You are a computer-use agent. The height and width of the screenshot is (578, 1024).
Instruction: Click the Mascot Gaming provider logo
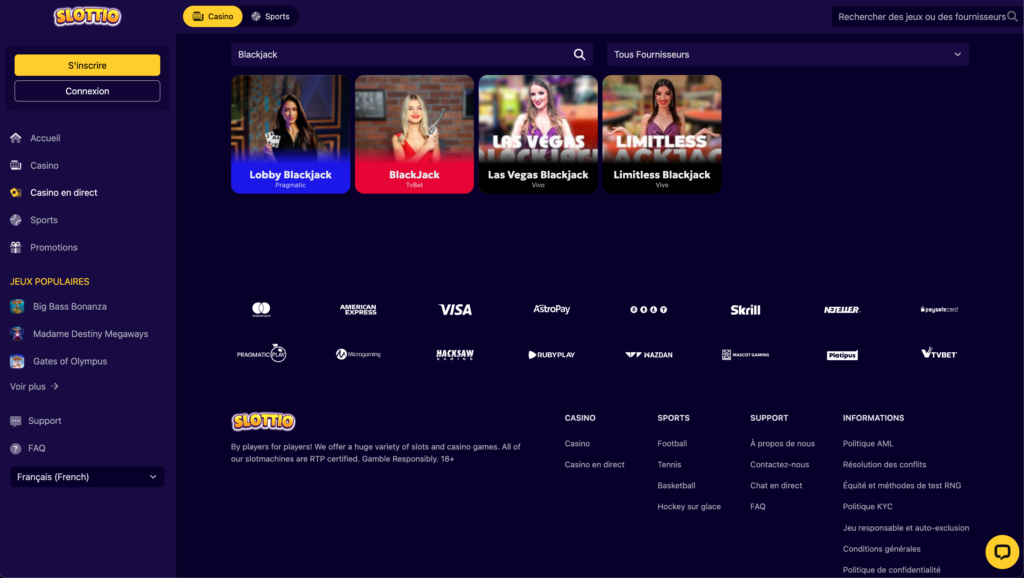pos(745,355)
